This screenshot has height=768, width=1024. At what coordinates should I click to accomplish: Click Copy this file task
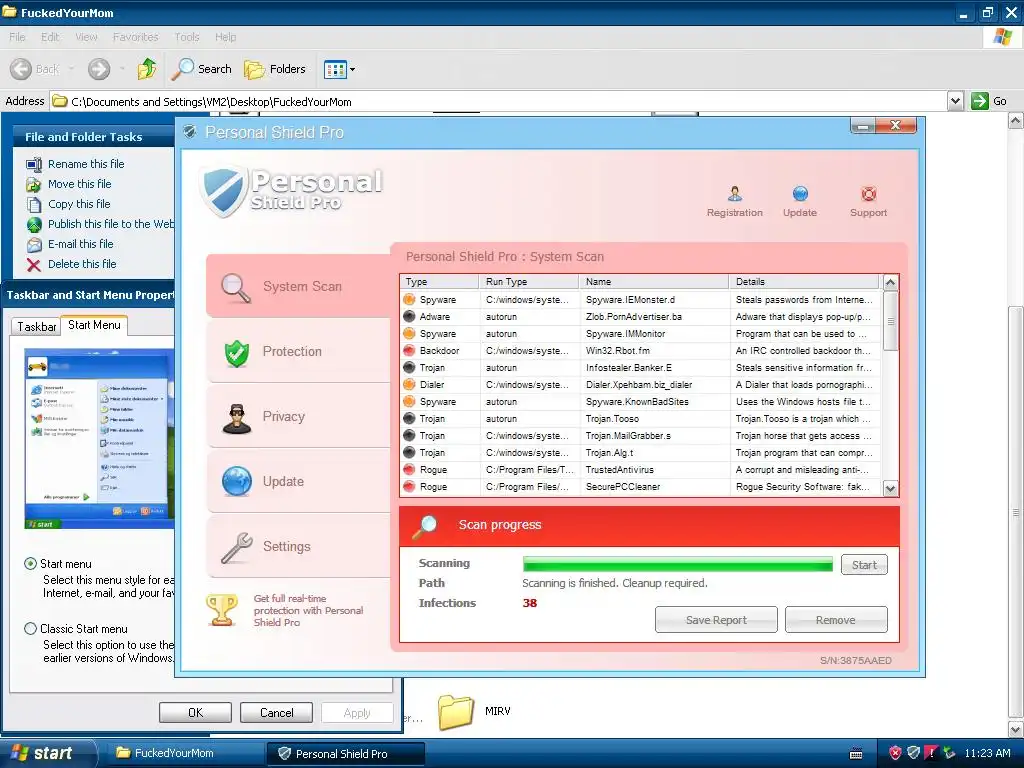tap(79, 204)
